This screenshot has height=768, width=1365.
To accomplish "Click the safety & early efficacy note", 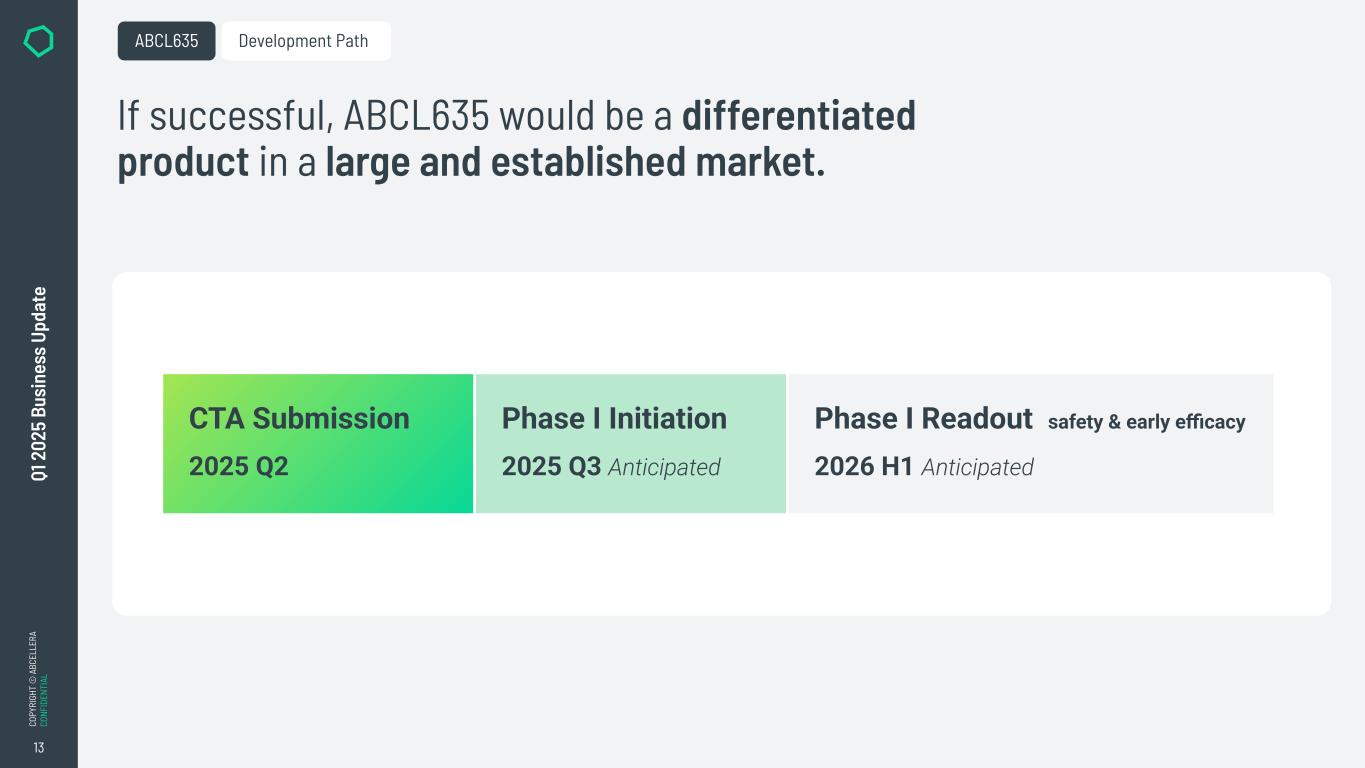I will pos(1146,422).
